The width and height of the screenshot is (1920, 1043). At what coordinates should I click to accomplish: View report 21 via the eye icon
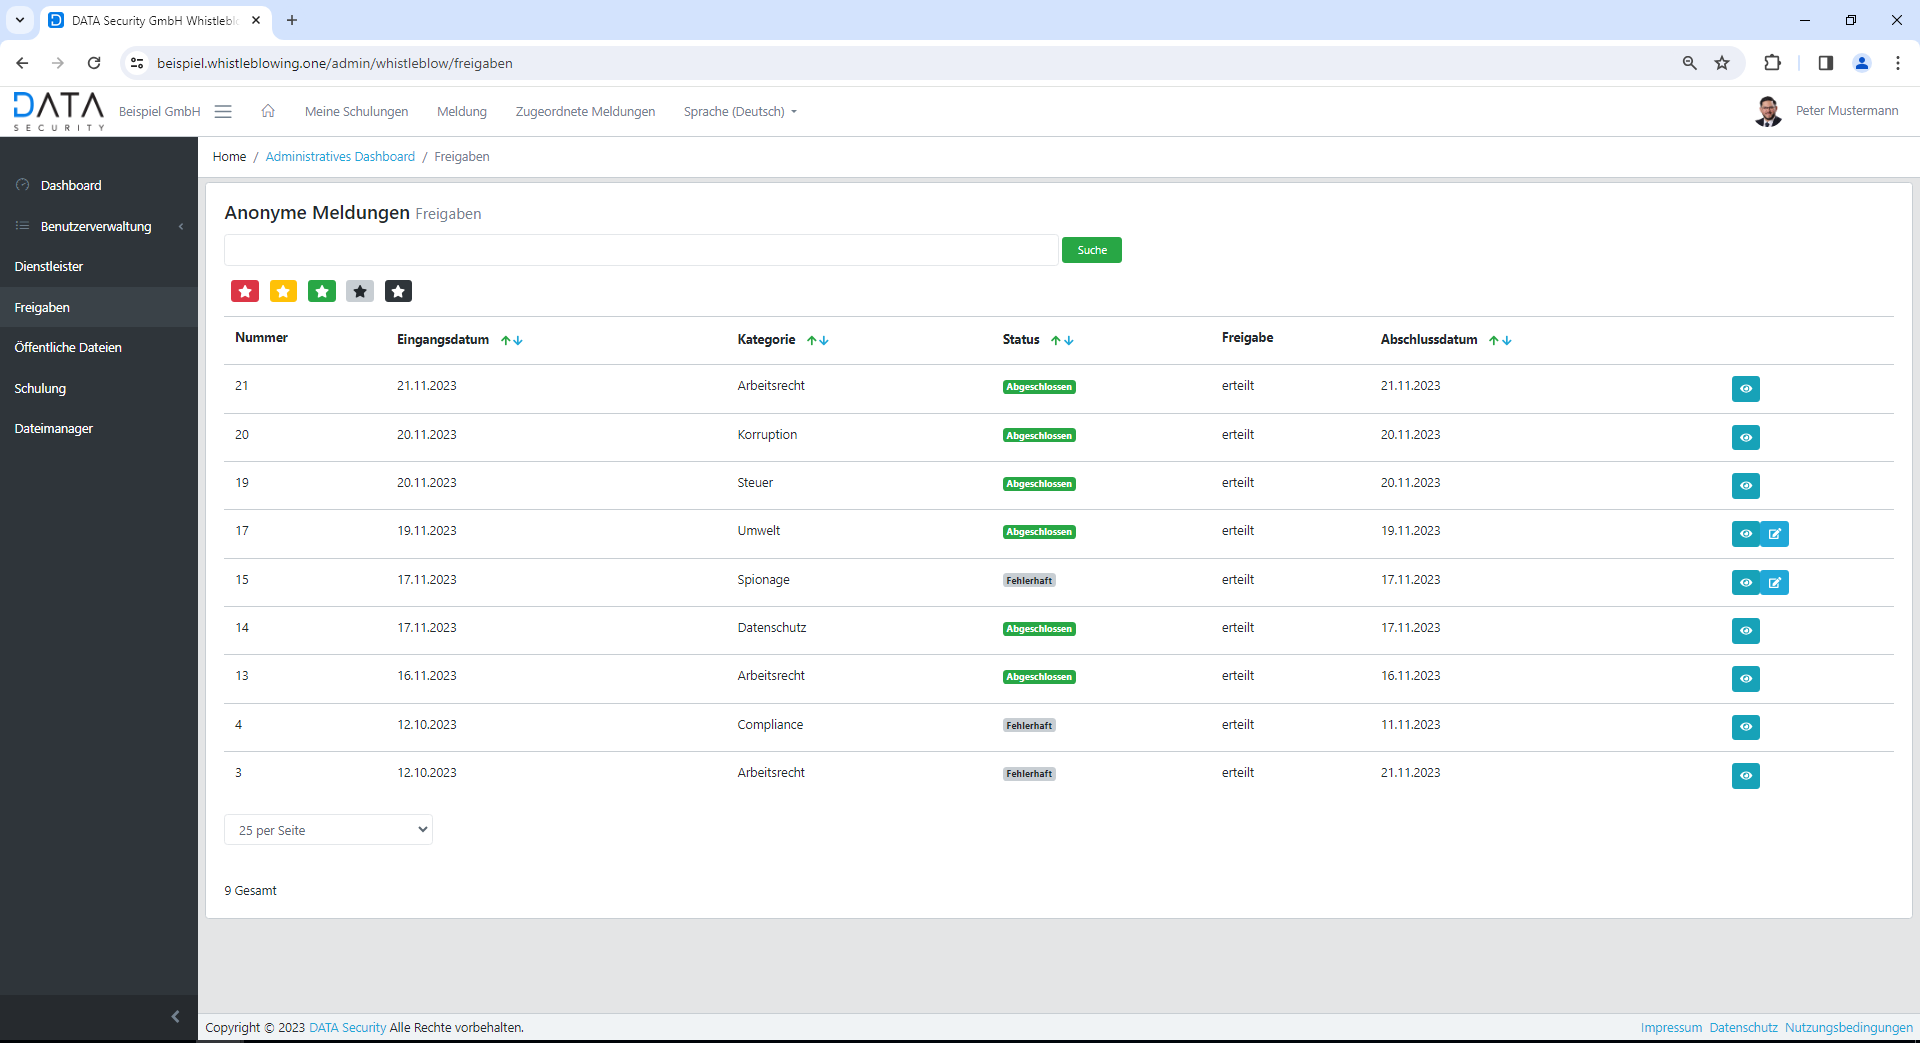[1745, 389]
